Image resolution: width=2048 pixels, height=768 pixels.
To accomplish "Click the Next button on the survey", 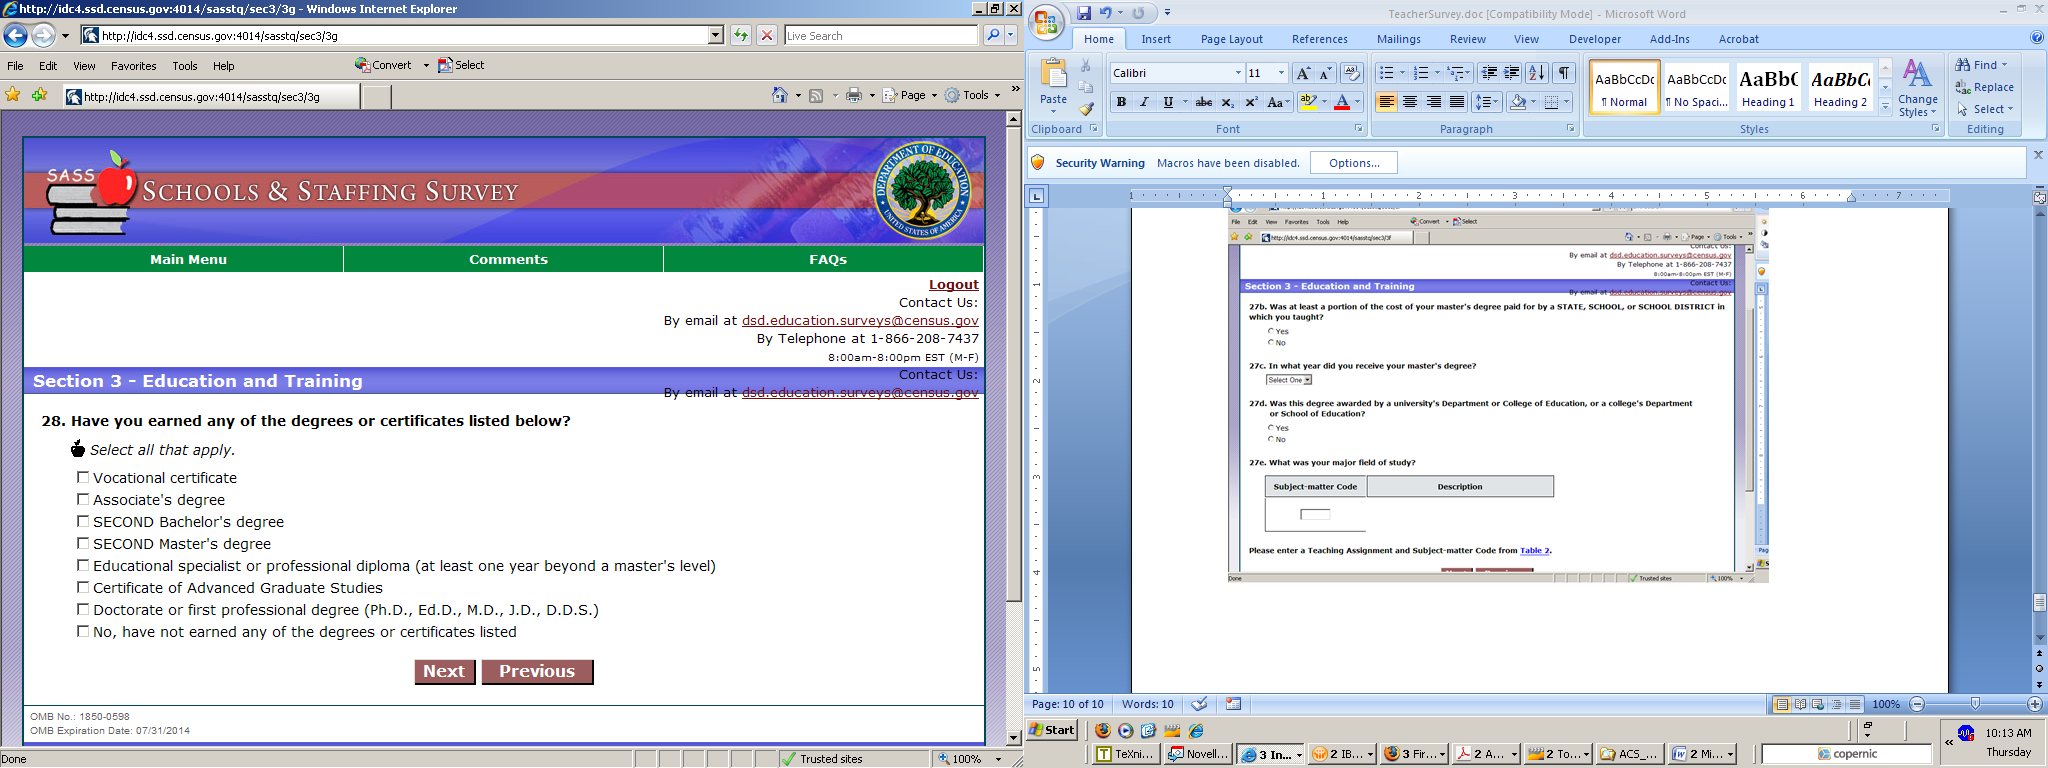I will pyautogui.click(x=444, y=672).
